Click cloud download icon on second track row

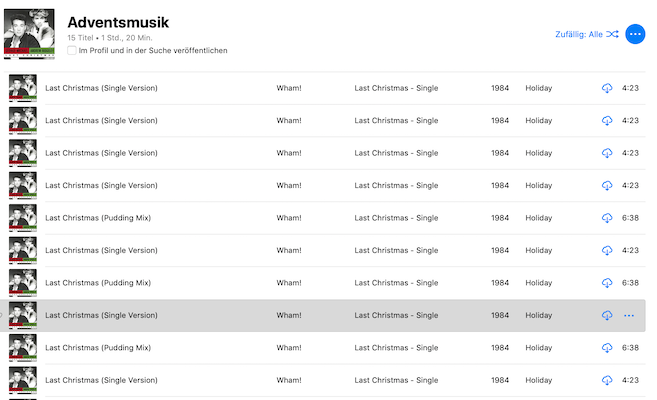[x=607, y=121]
